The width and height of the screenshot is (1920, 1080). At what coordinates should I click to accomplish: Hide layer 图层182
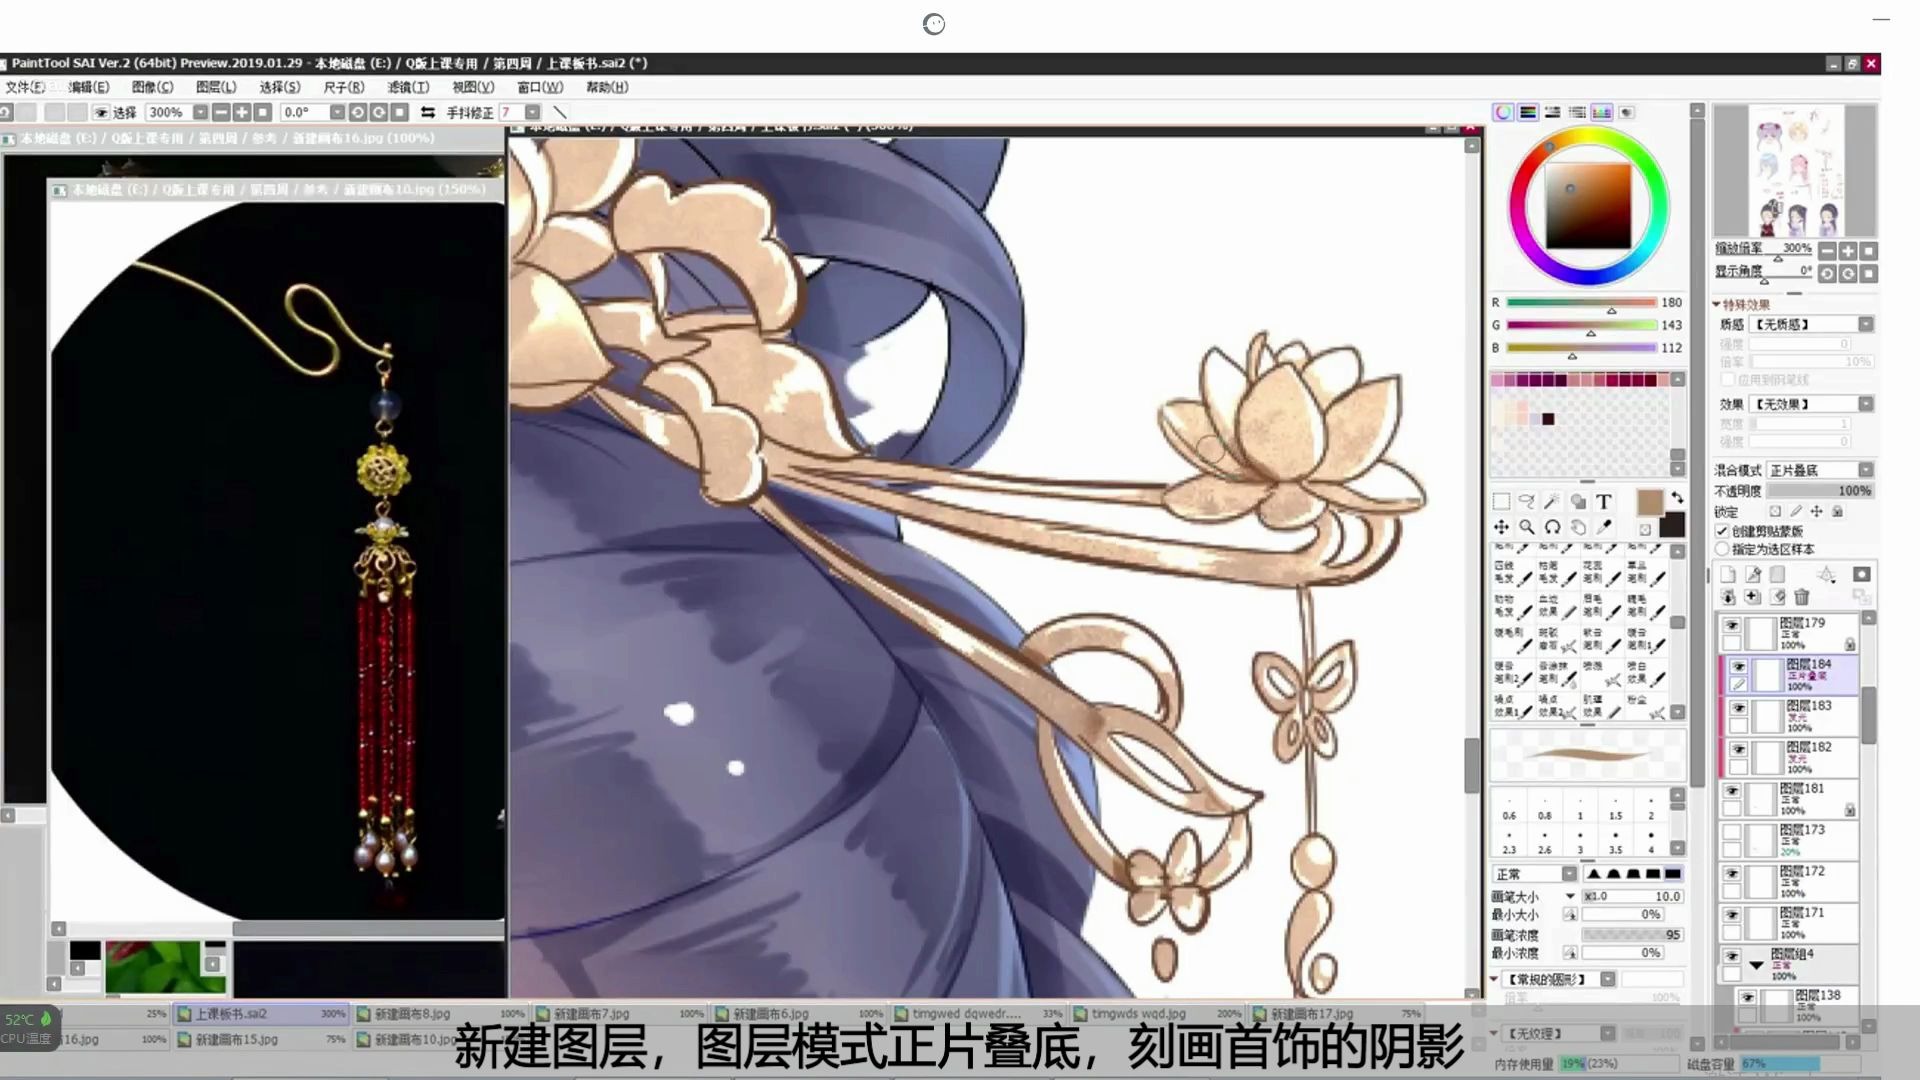(1739, 749)
